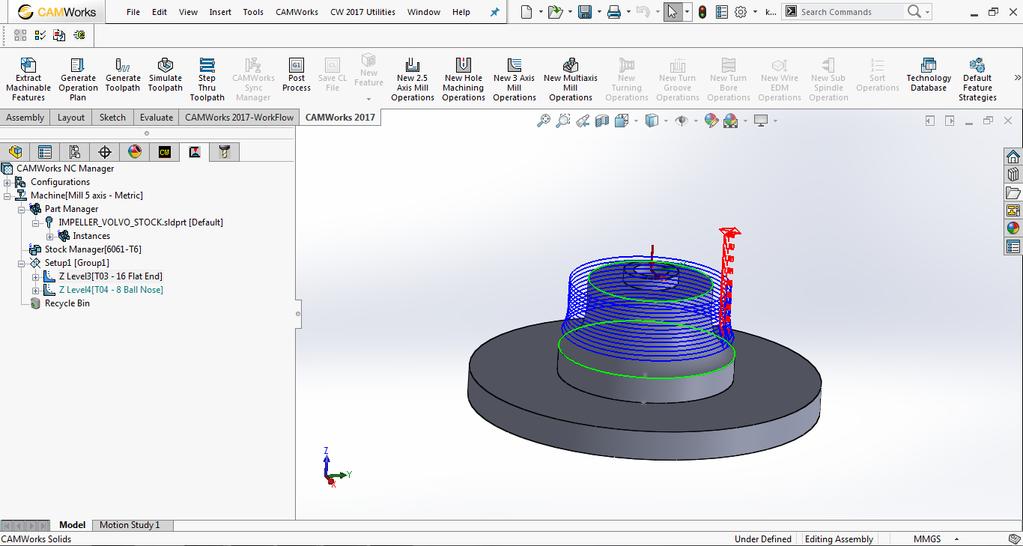Open the Tools menu
The width and height of the screenshot is (1023, 546).
pyautogui.click(x=253, y=12)
